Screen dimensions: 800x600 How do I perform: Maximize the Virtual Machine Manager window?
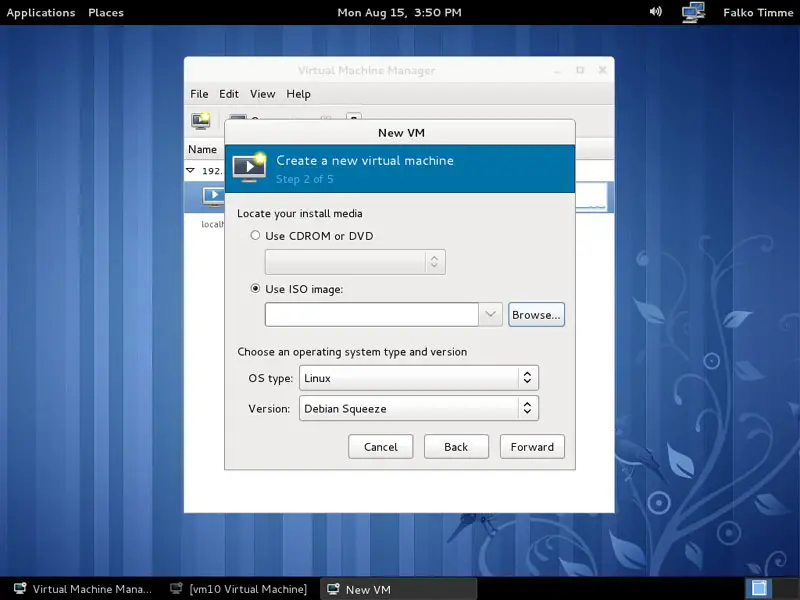coord(580,70)
